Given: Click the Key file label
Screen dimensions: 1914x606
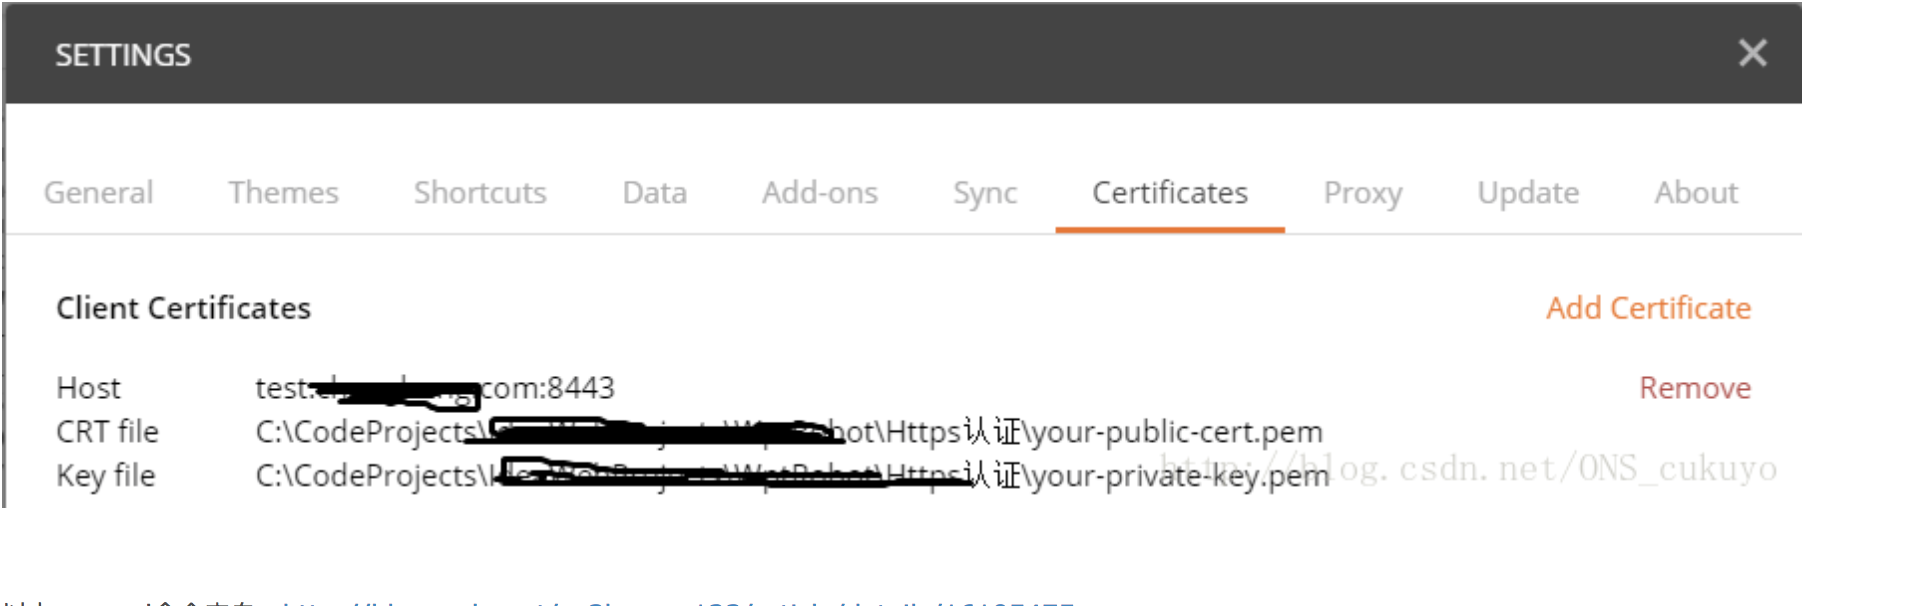Looking at the screenshot, I should (105, 476).
